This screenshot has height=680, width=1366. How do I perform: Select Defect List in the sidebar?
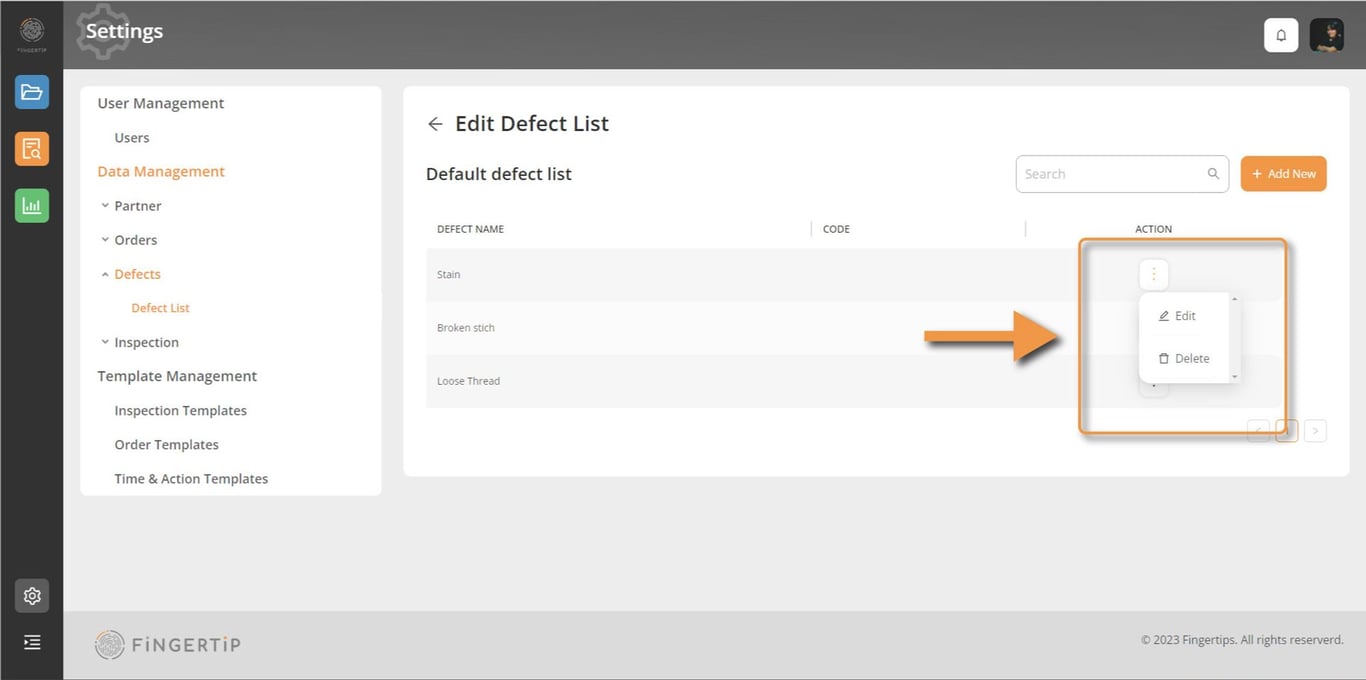coord(160,308)
